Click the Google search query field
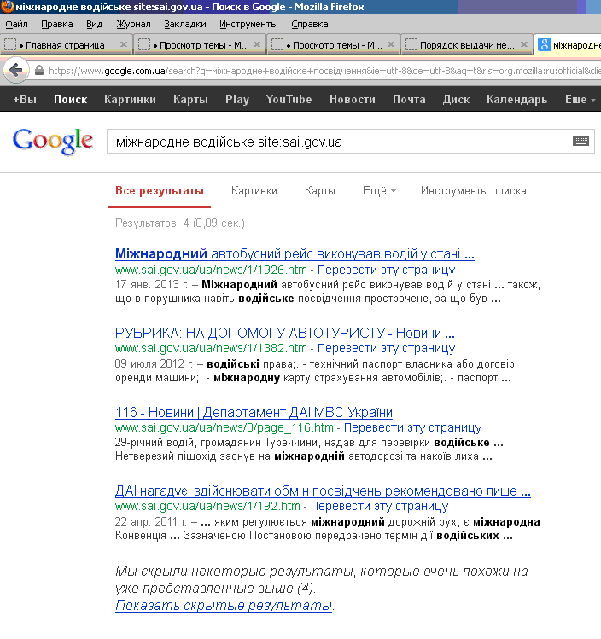 tap(338, 142)
